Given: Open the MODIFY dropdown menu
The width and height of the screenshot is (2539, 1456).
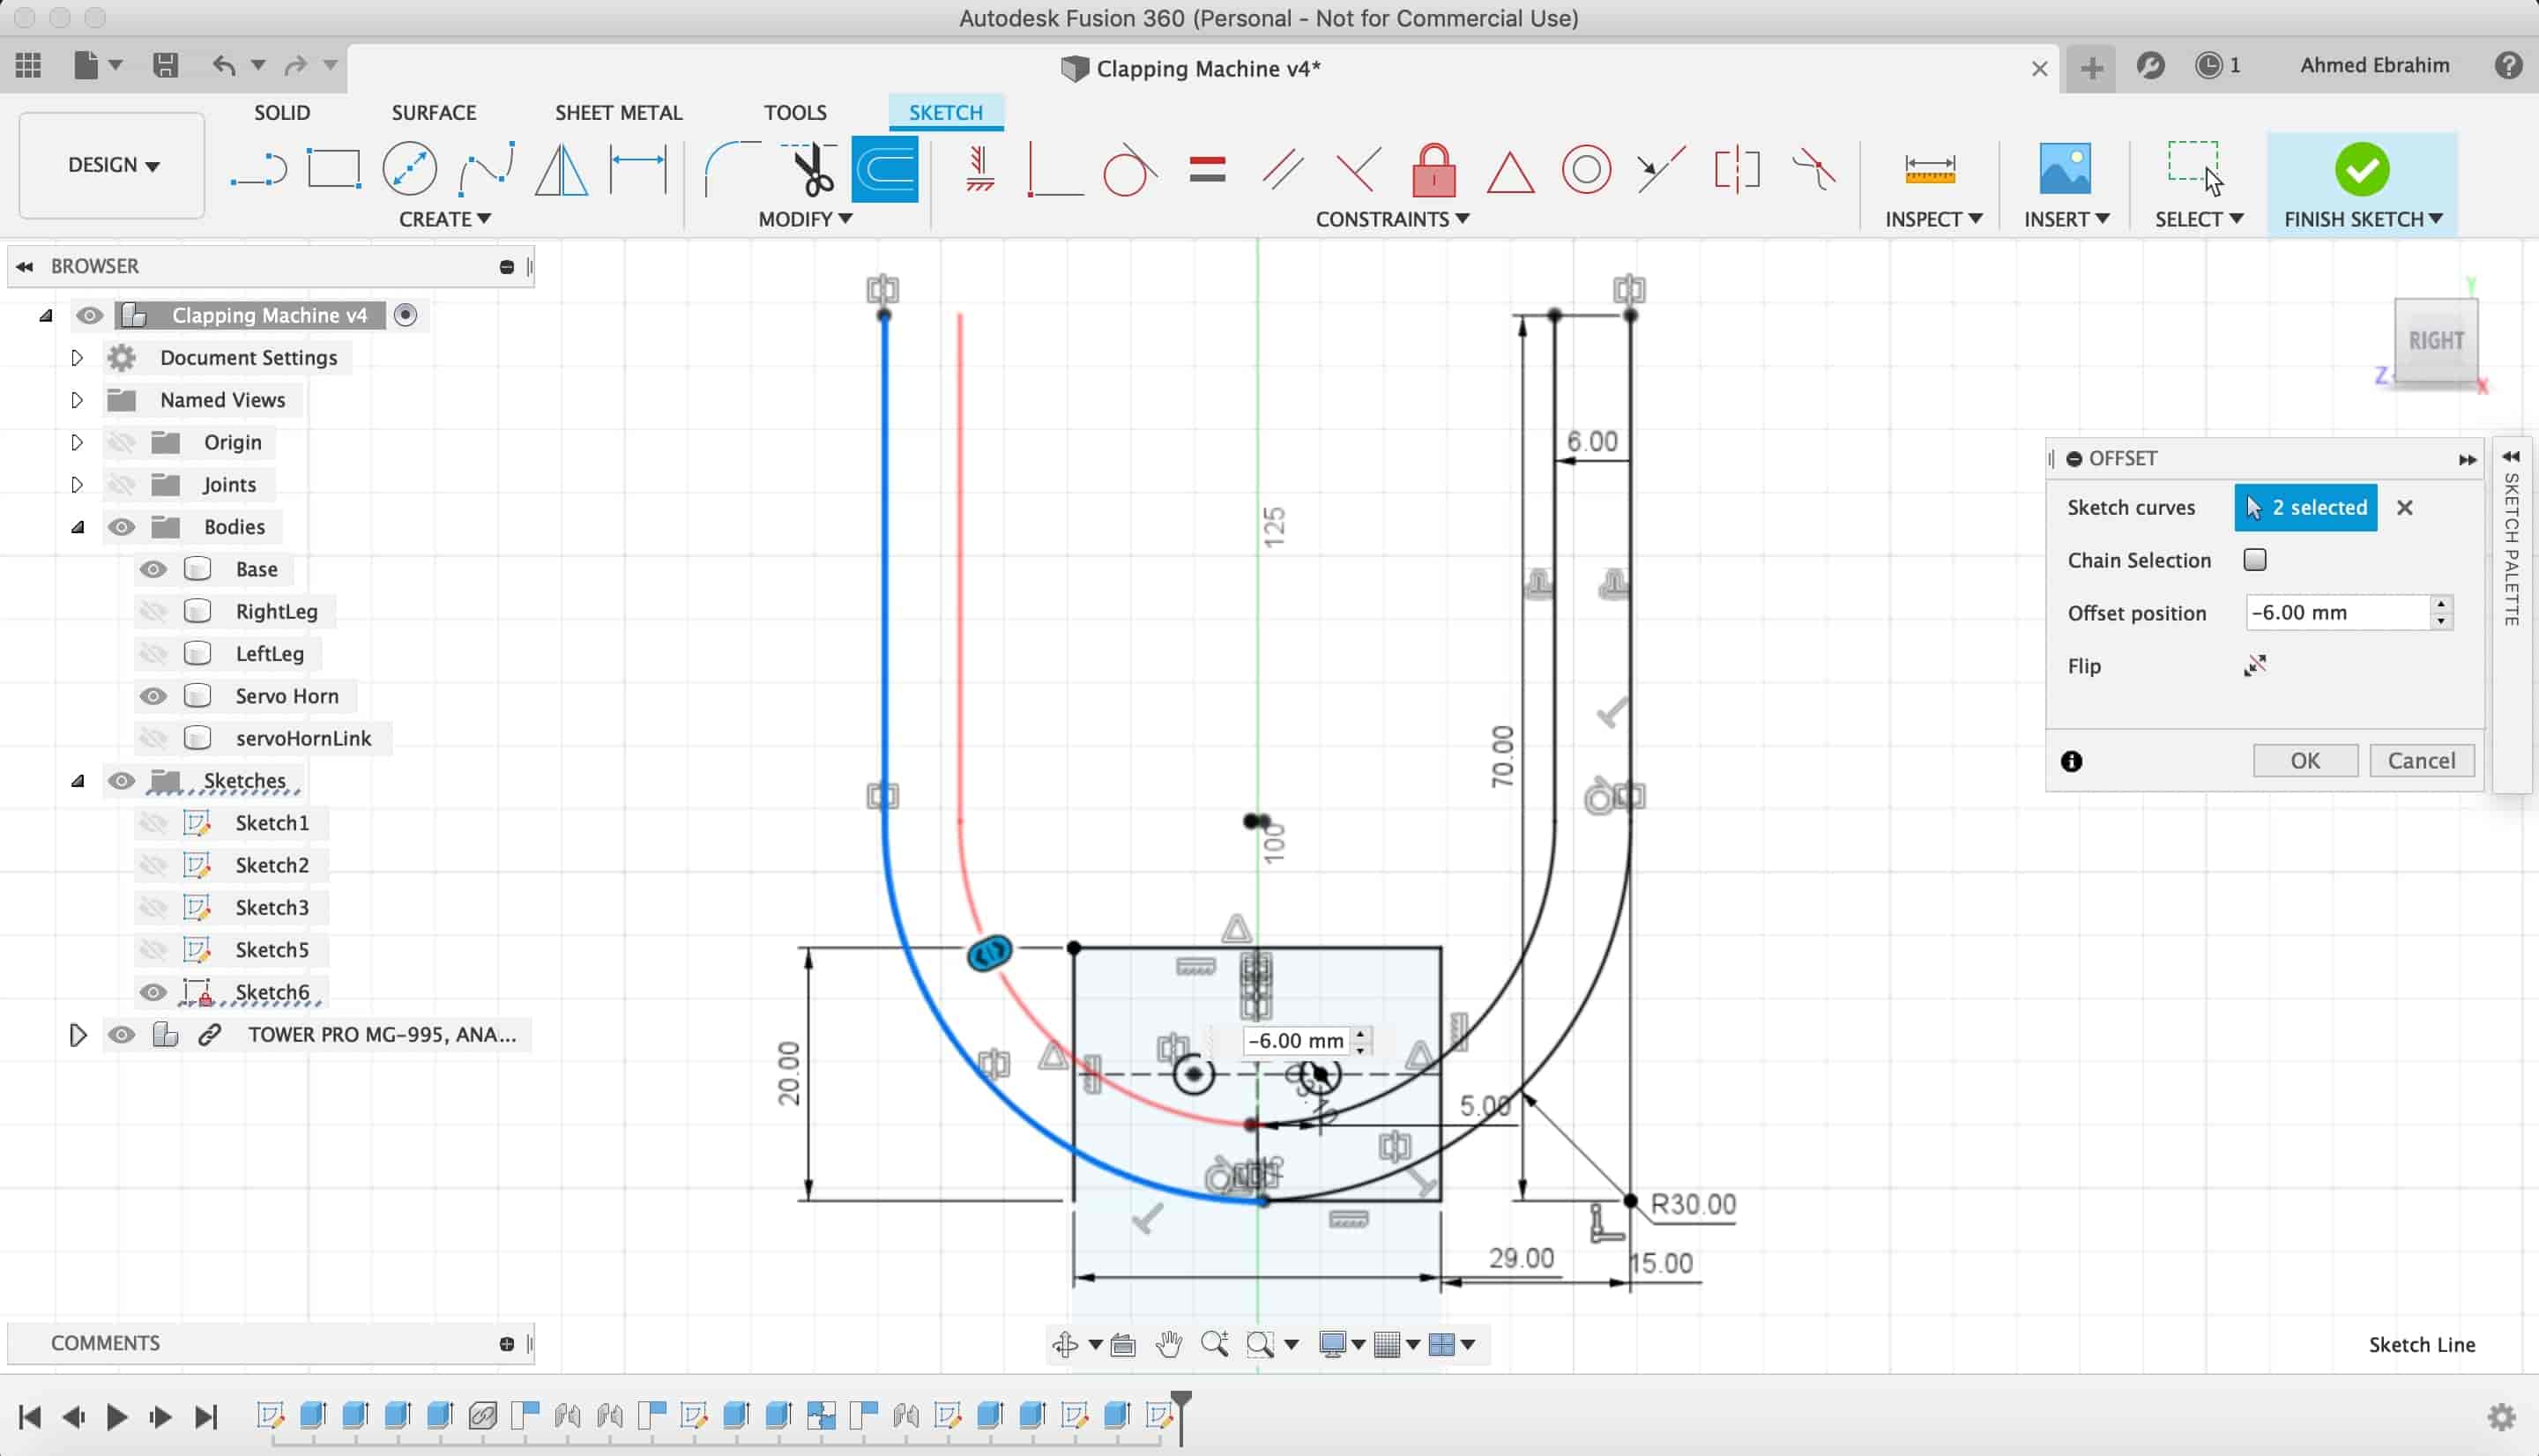Looking at the screenshot, I should (805, 219).
